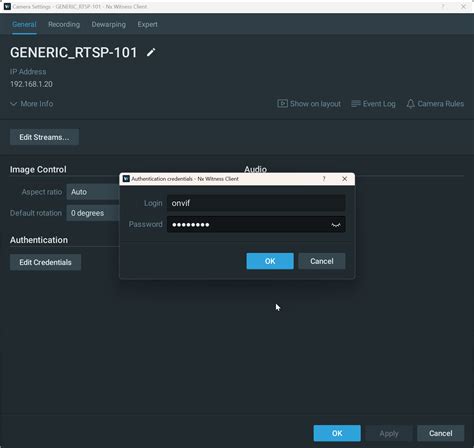Viewport: 474px width, 448px height.
Task: Click the pencil icon to rename GENERIC_RTSP-101
Action: click(x=151, y=52)
